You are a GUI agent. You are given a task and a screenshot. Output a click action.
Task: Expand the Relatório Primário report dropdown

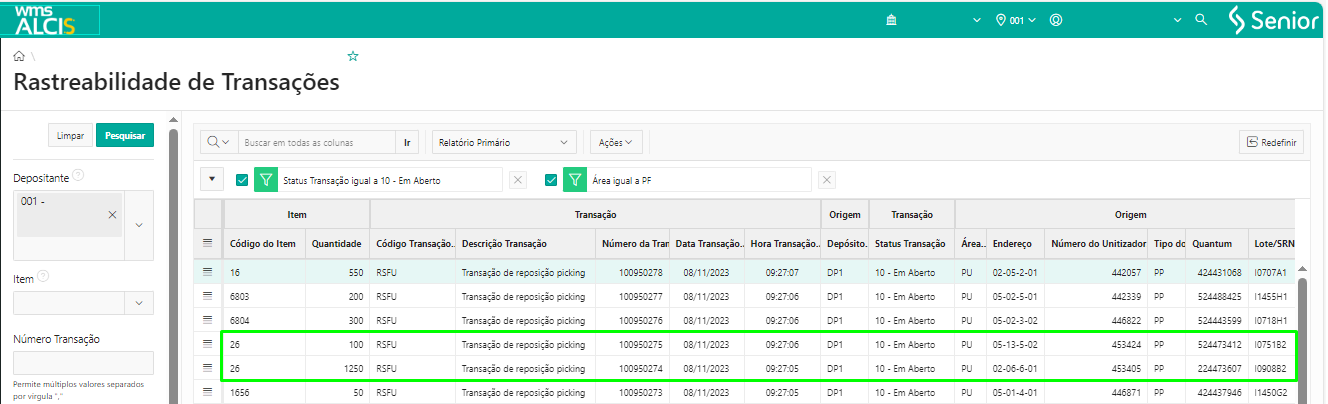pos(504,143)
